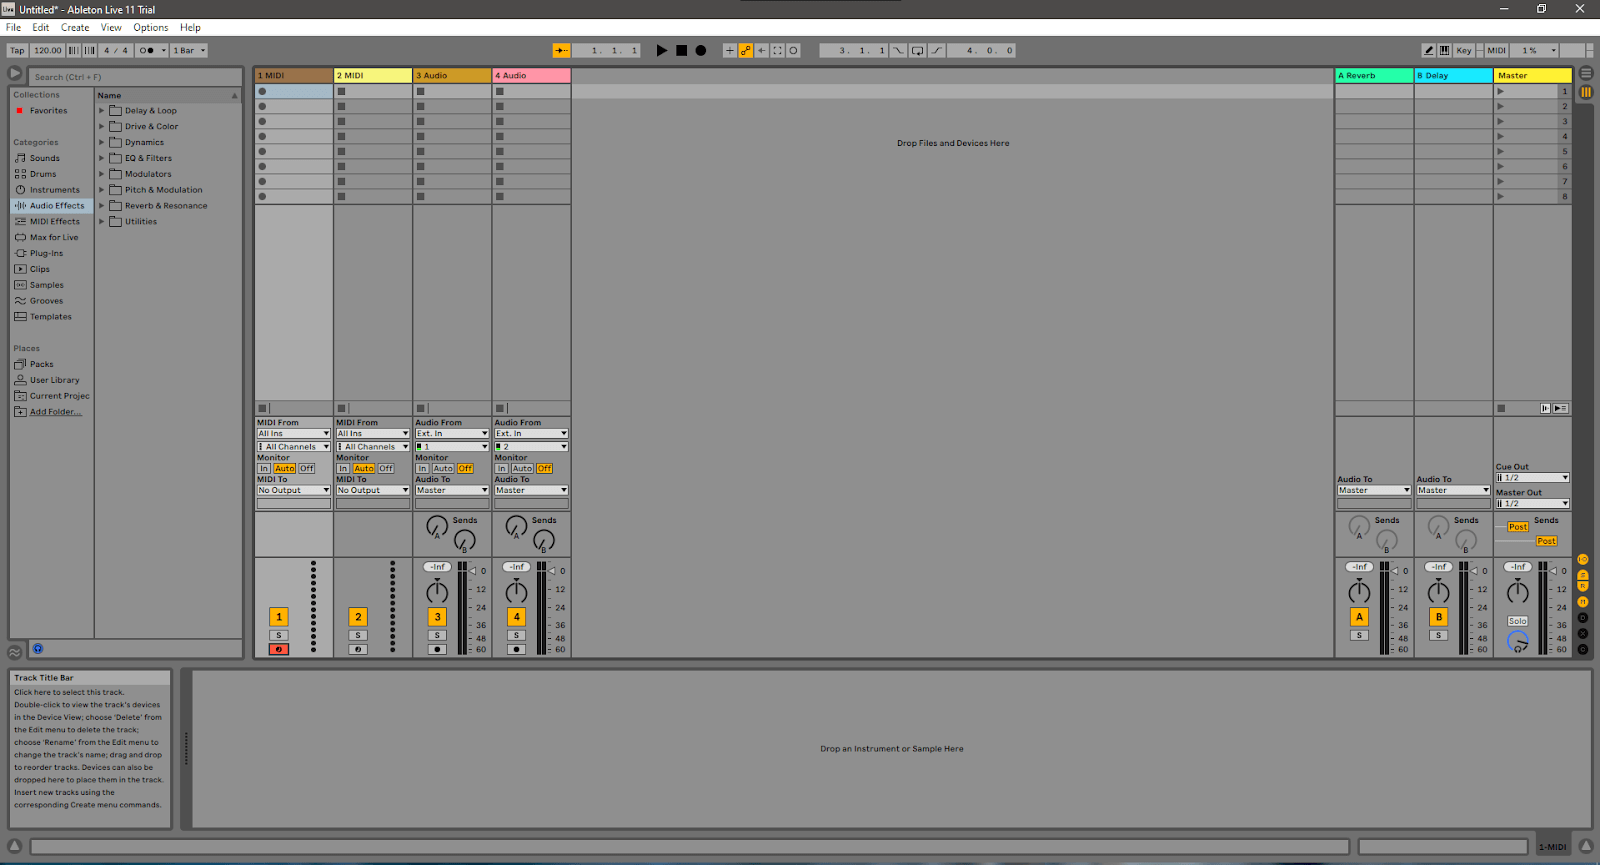Open the quantization 1 Bar dropdown
1600x865 pixels.
(x=189, y=50)
